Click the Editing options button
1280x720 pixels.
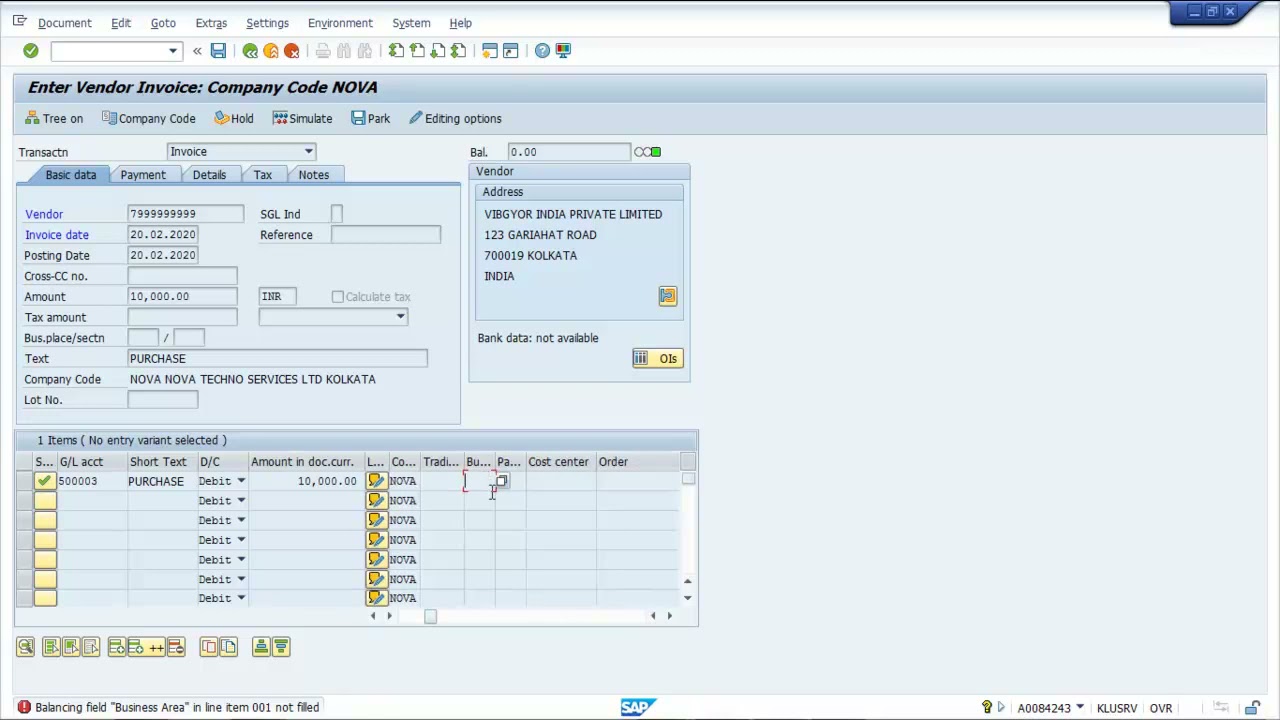(455, 118)
